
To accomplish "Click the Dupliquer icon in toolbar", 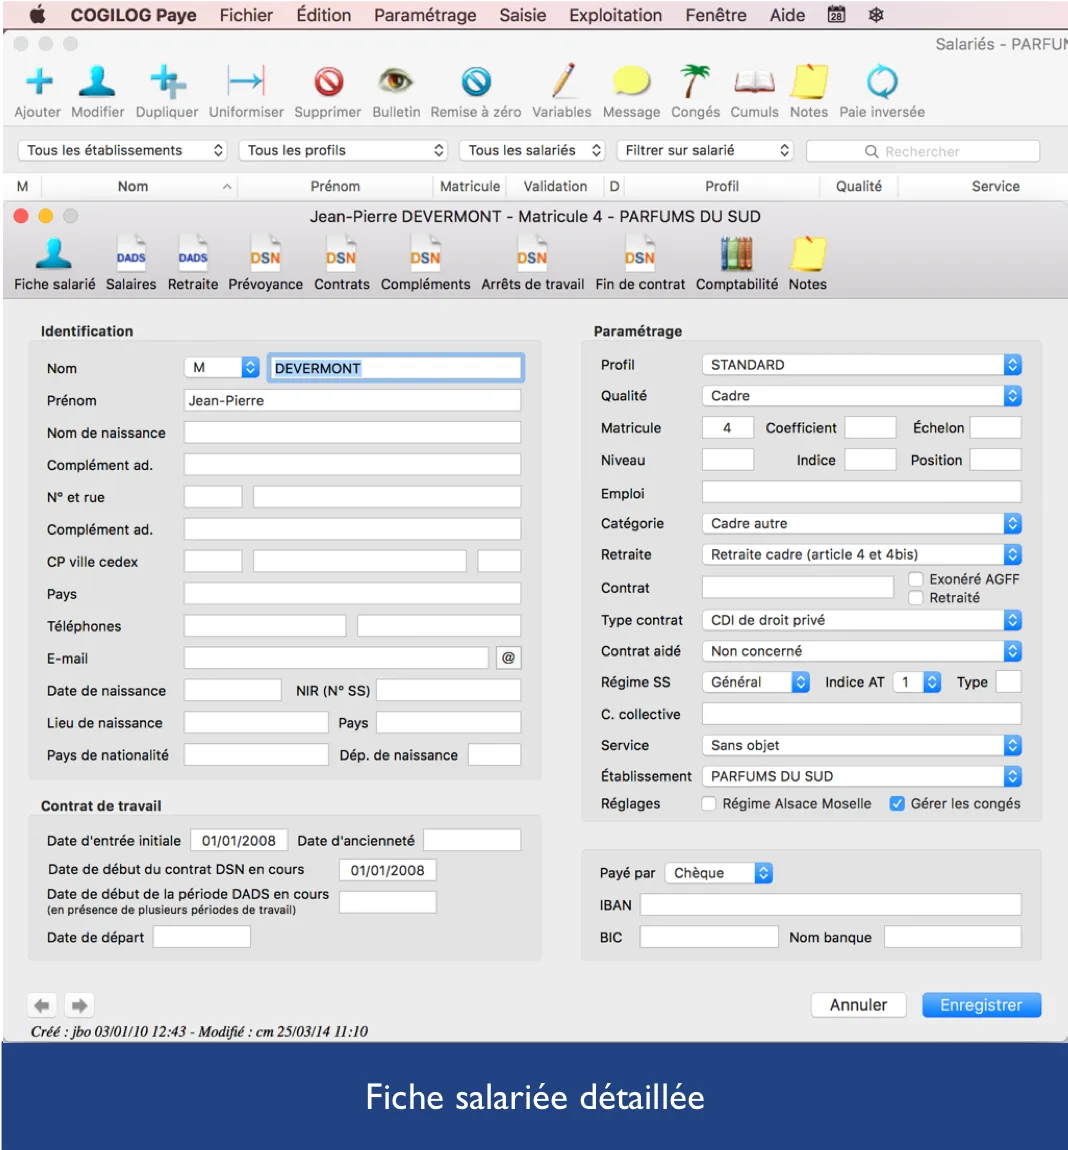I will coord(167,81).
